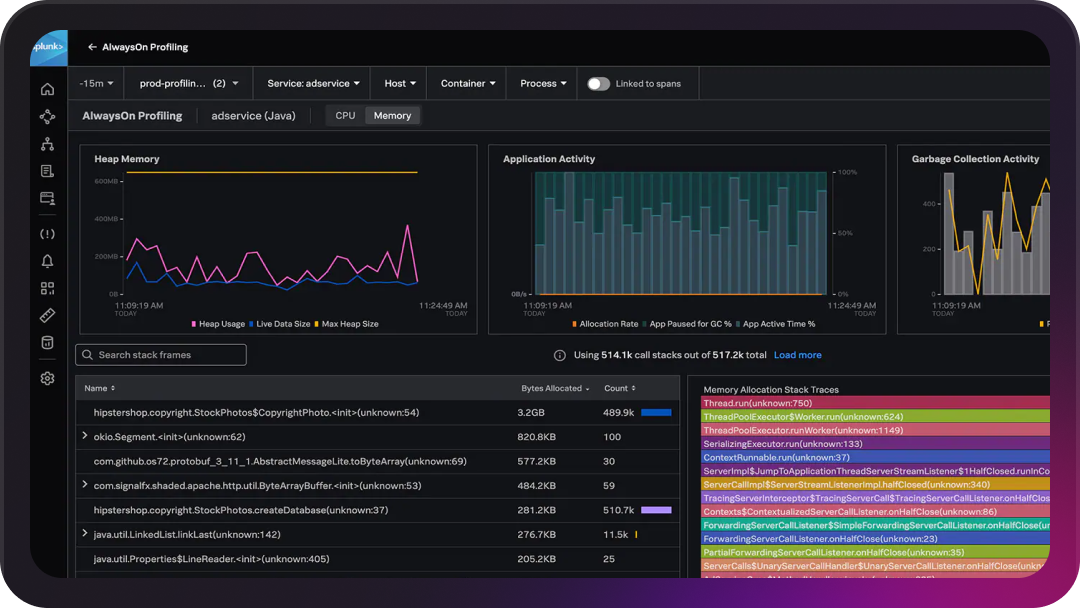Screen dimensions: 1080x608
Task: Click the Load more link
Action: click(x=797, y=354)
